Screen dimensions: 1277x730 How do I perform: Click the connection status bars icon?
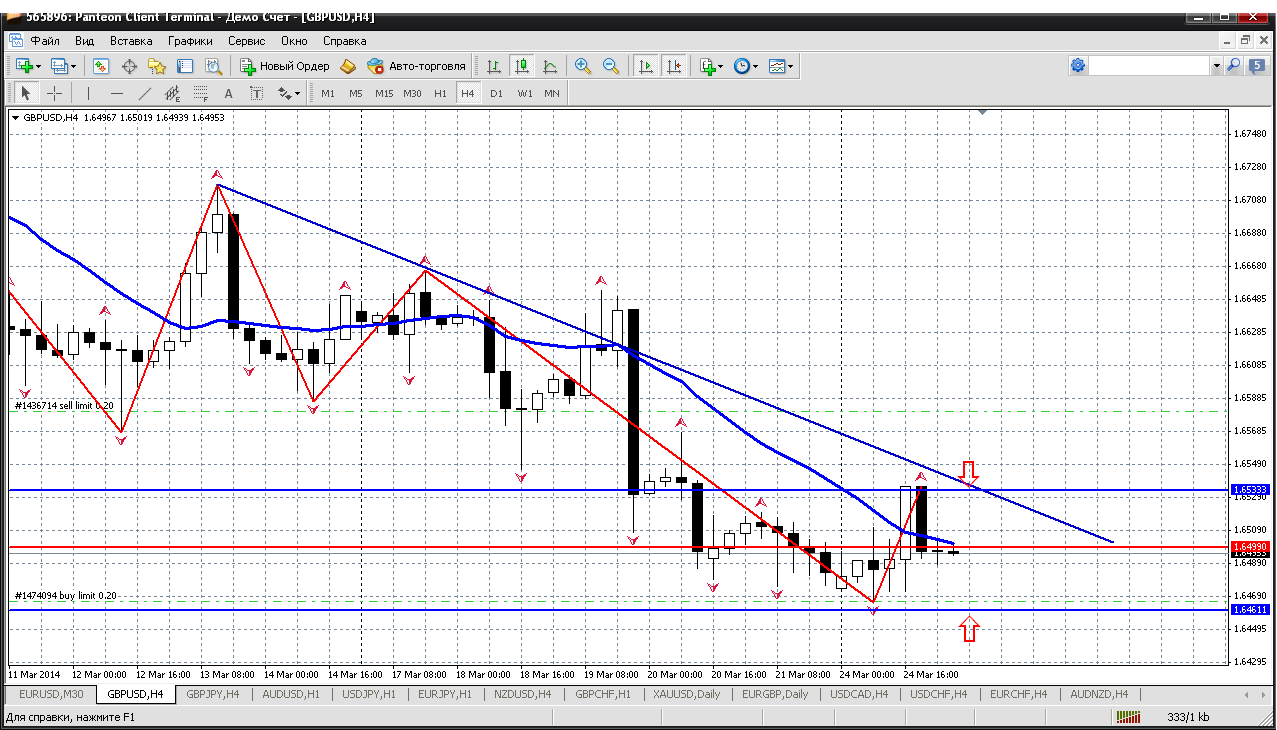[1130, 717]
